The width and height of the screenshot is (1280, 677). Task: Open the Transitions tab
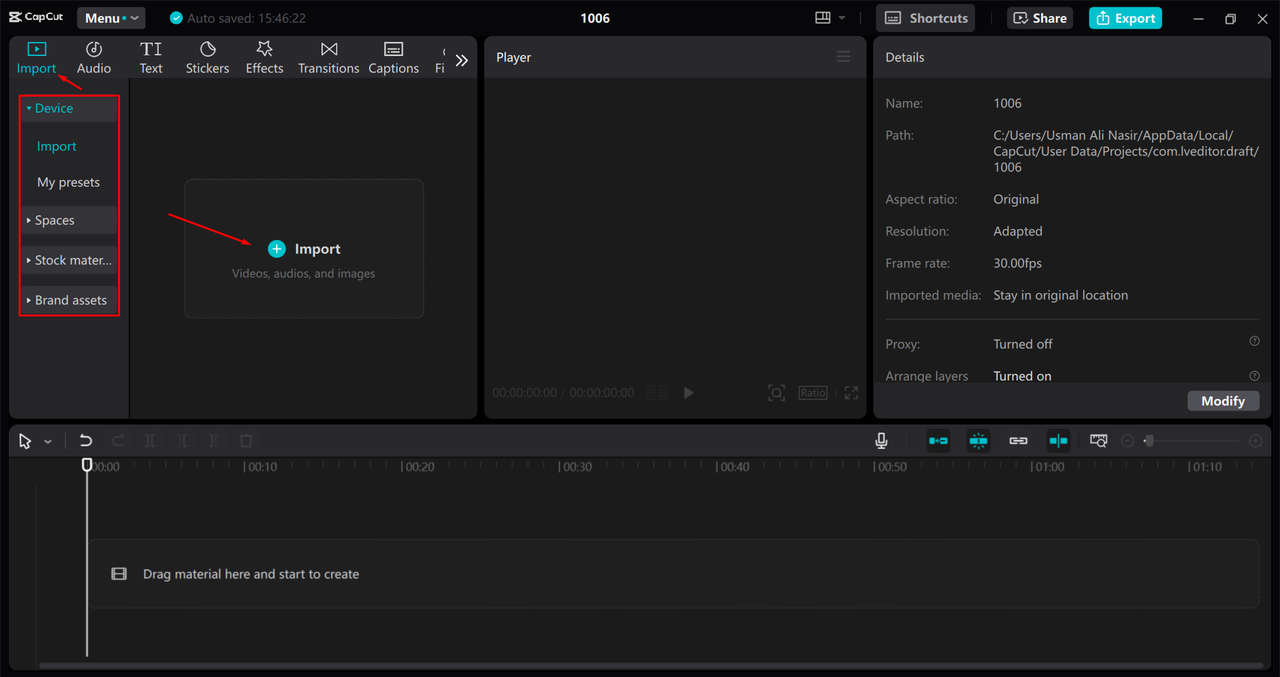(328, 58)
